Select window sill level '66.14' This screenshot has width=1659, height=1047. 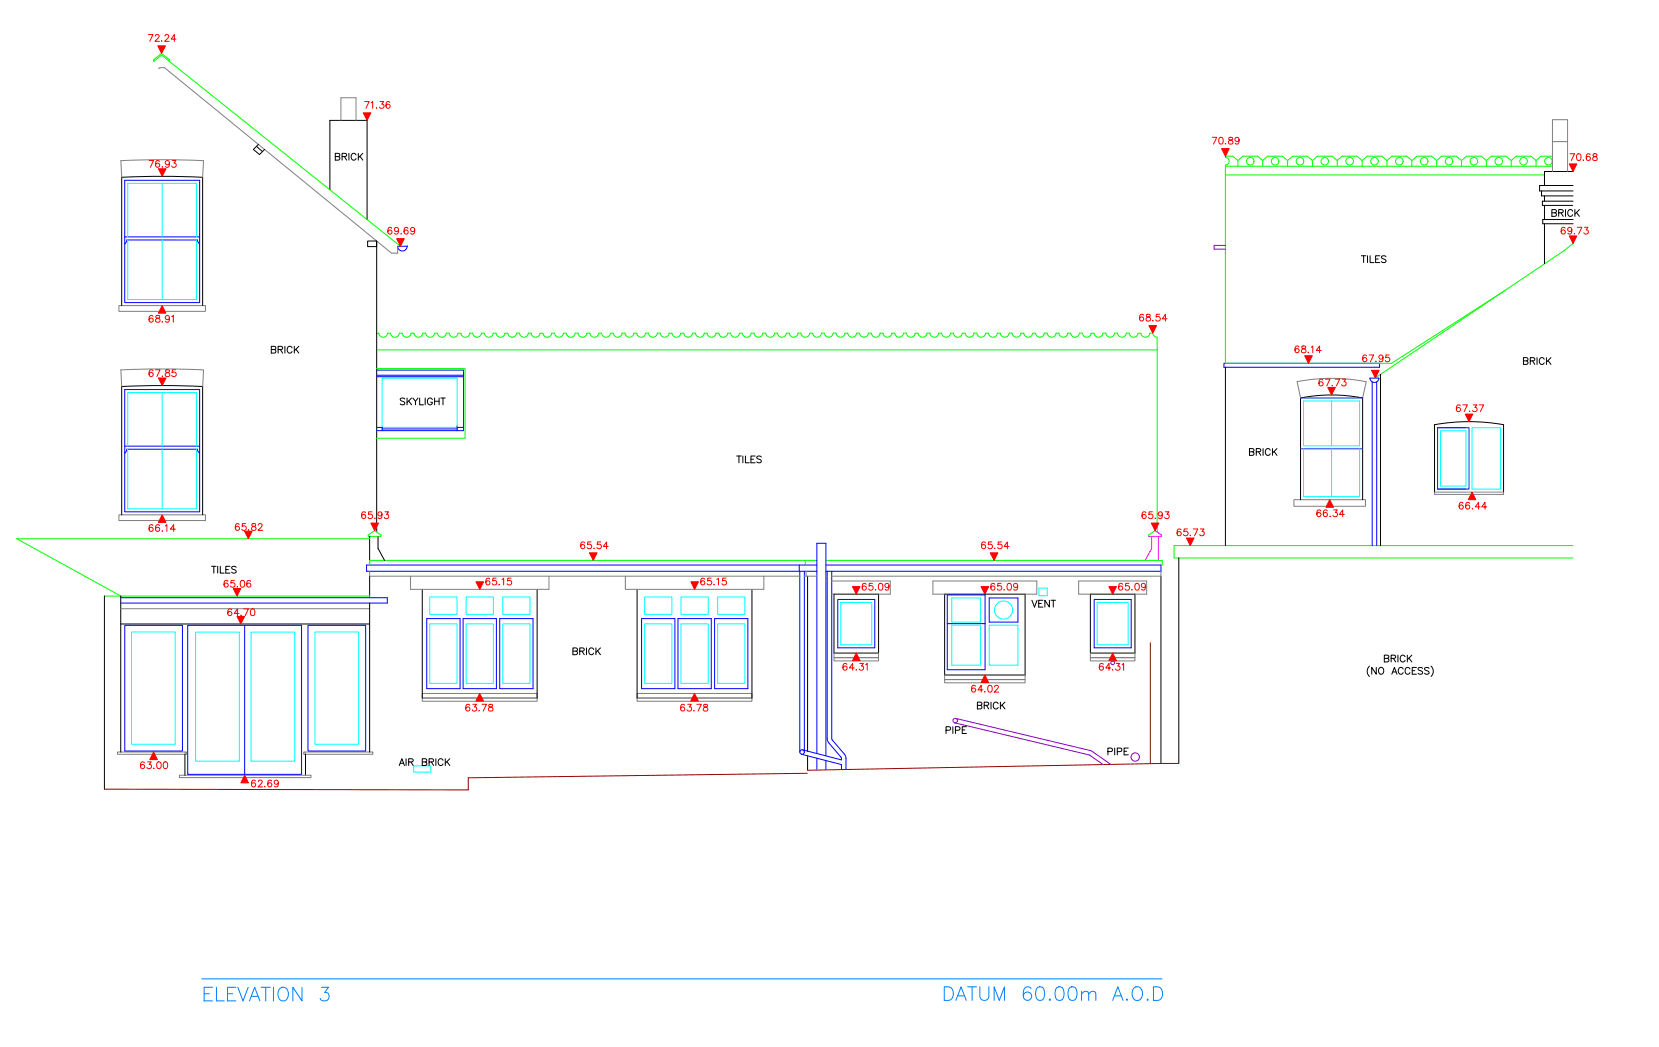click(x=162, y=528)
